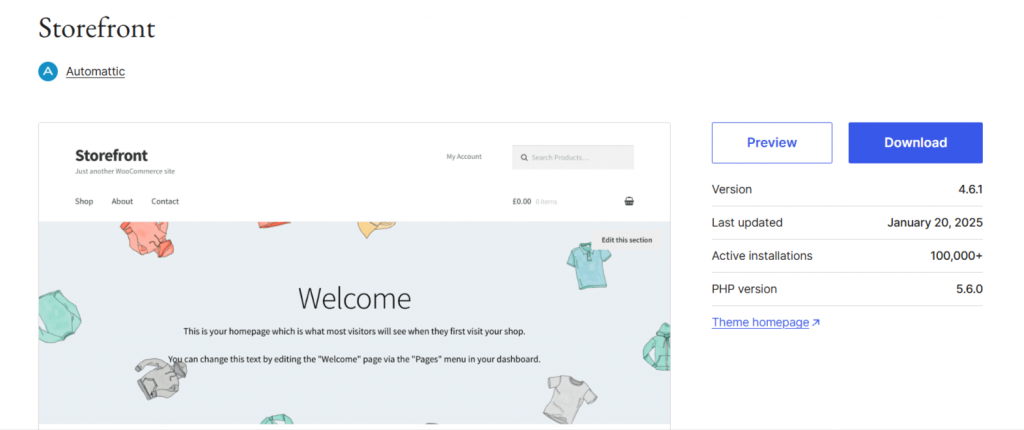Click the Welcome heading in preview
The height and width of the screenshot is (430, 1024).
355,299
